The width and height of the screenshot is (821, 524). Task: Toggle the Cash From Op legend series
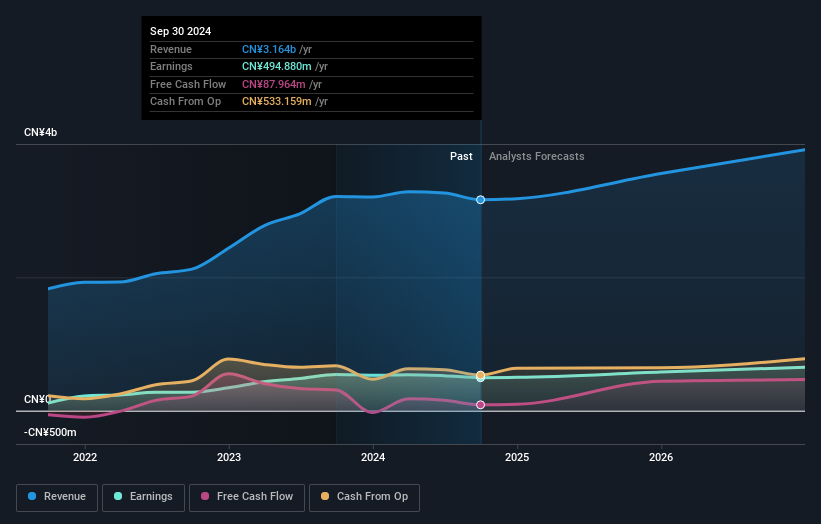point(364,497)
